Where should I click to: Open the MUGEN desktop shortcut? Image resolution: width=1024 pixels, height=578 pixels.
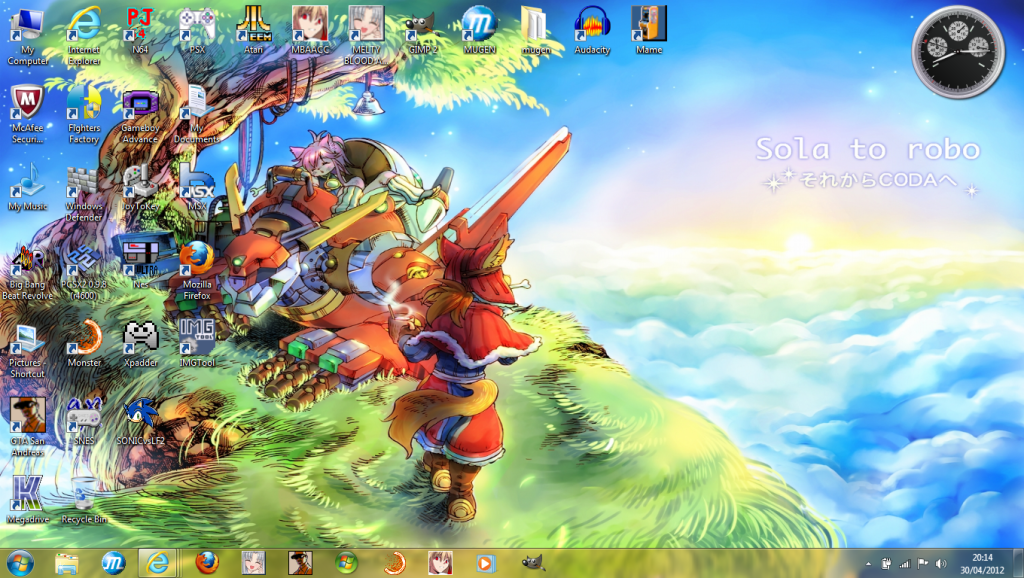point(479,30)
